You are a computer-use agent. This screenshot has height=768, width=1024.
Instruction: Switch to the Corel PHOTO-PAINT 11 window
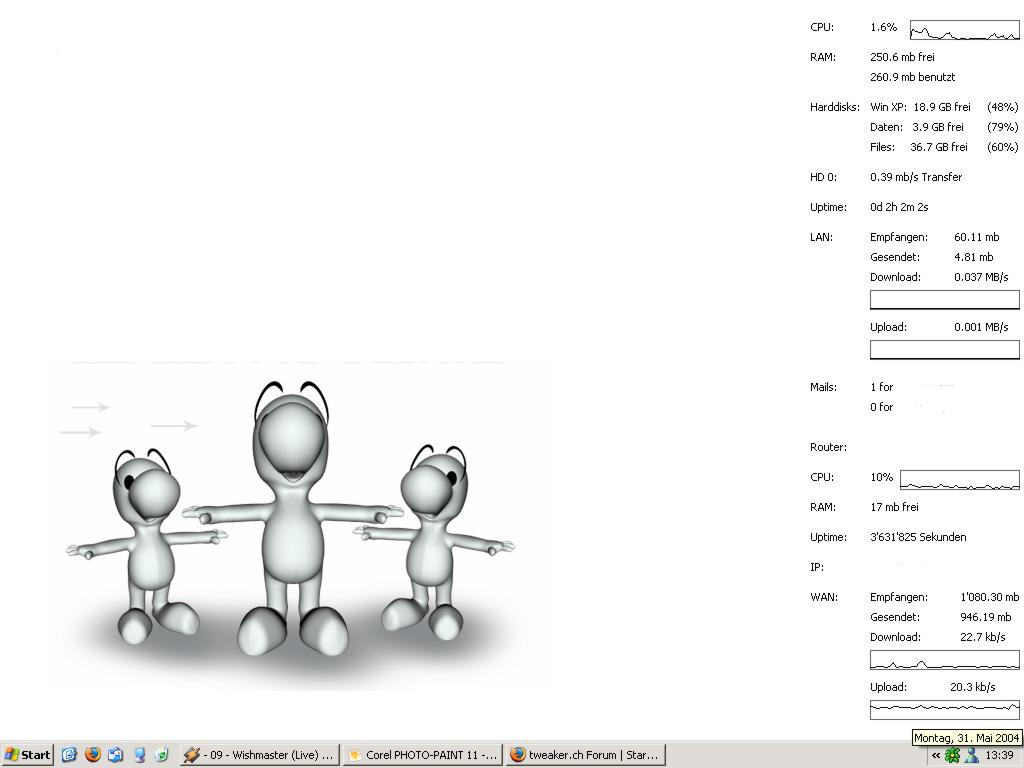422,755
